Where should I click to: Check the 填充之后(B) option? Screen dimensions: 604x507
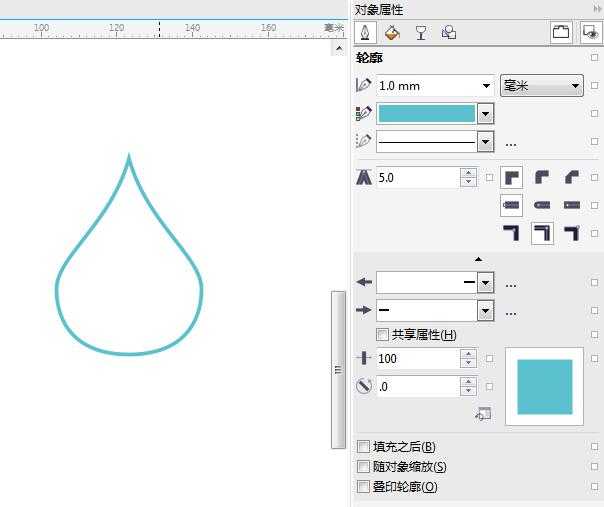click(364, 447)
